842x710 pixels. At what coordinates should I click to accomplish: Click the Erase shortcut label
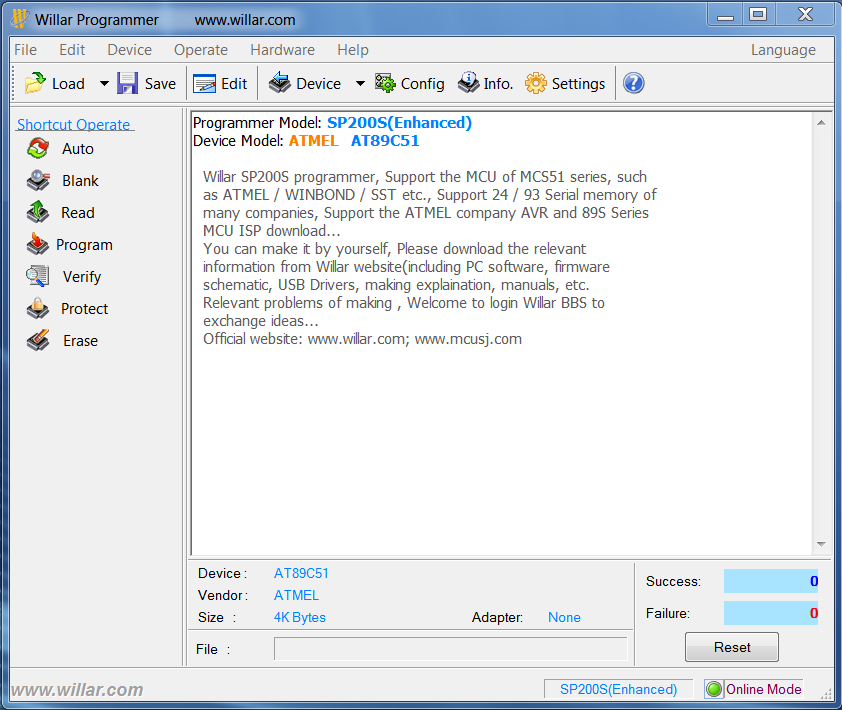81,340
